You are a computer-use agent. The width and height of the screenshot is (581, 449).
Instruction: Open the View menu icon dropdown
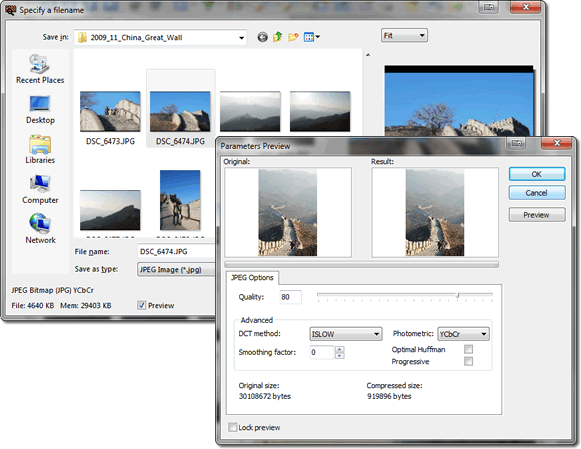312,37
